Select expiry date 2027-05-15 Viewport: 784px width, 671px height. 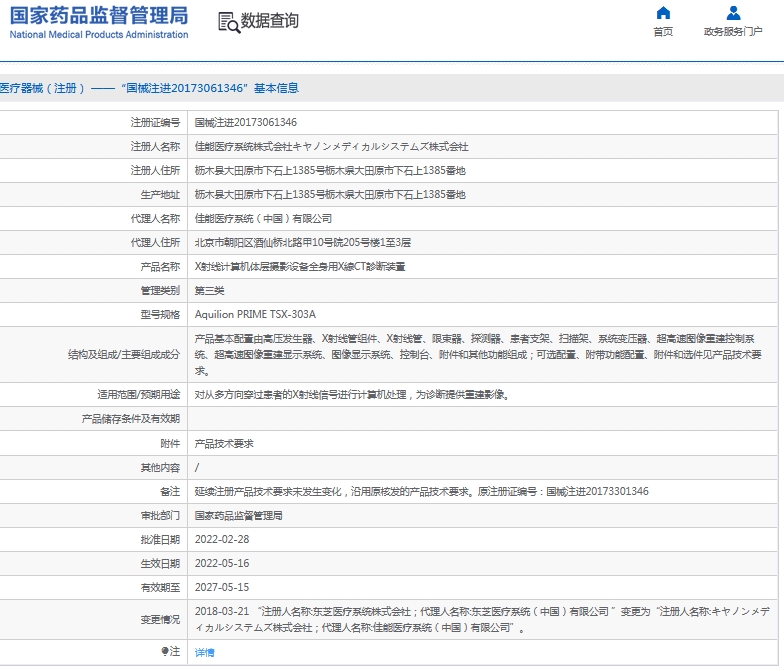tap(222, 588)
